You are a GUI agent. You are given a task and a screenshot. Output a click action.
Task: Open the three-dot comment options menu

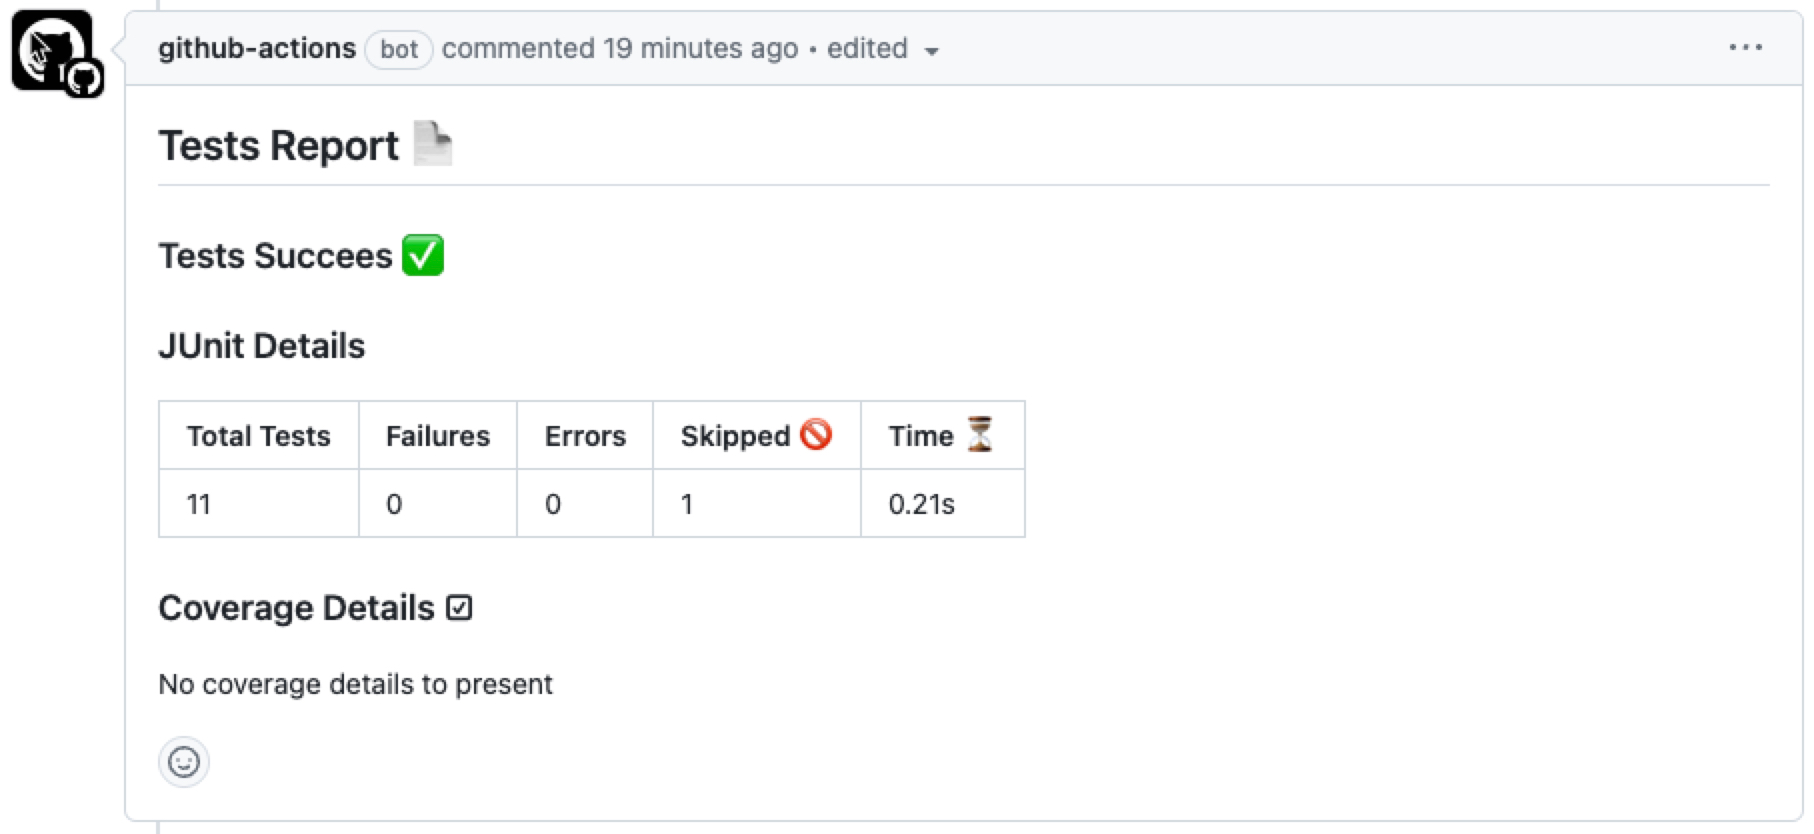point(1745,48)
